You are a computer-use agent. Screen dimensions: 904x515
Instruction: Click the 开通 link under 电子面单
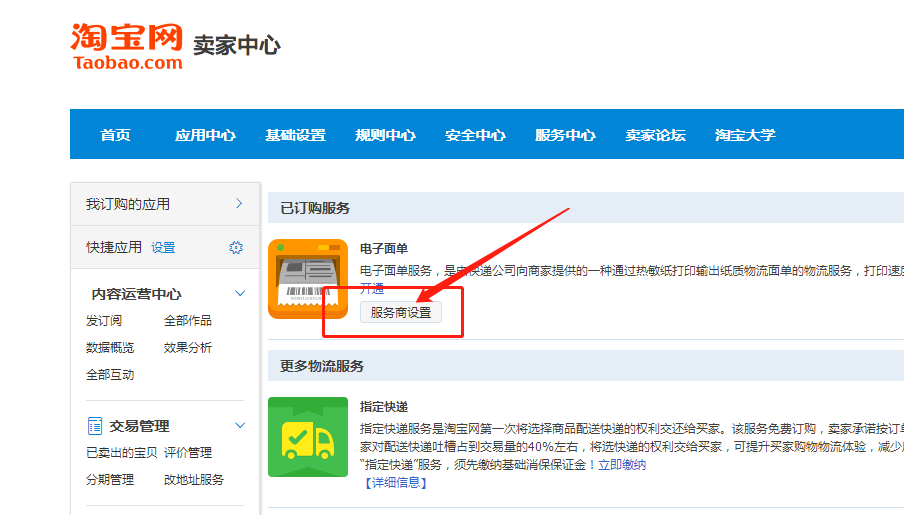372,289
